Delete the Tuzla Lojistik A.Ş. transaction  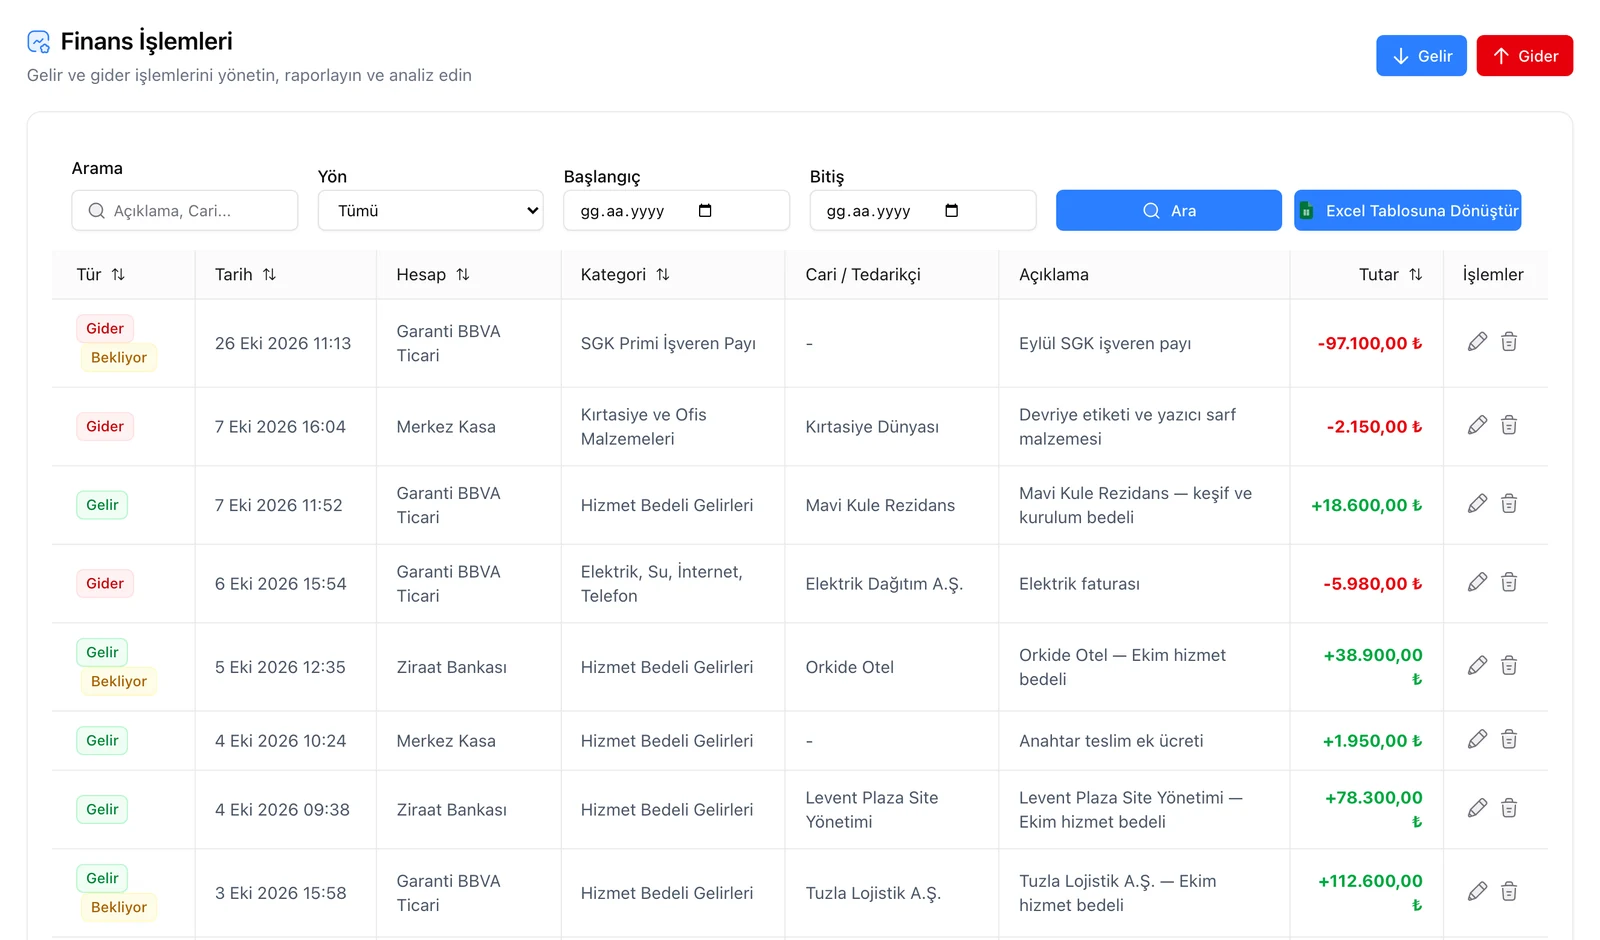tap(1509, 892)
